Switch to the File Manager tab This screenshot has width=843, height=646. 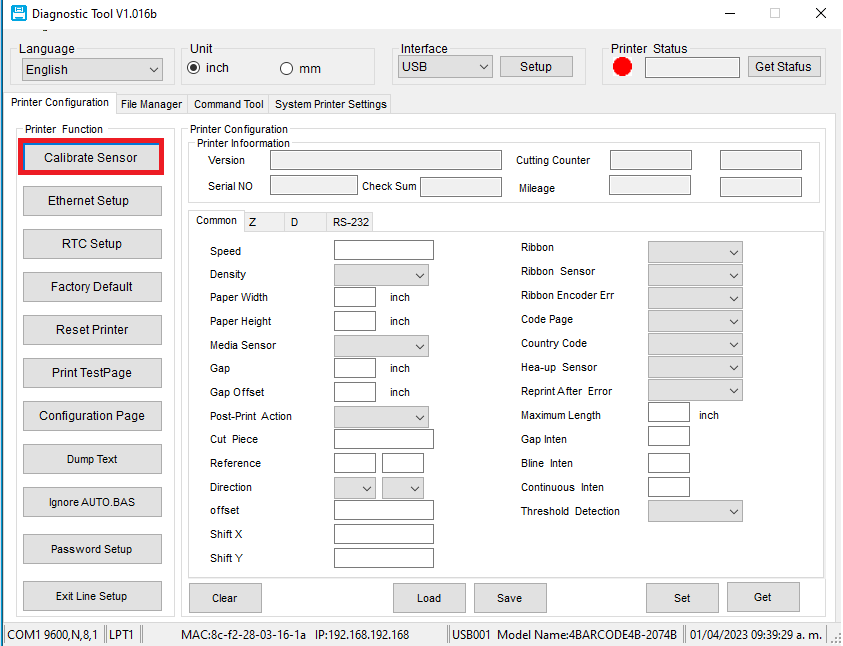152,104
